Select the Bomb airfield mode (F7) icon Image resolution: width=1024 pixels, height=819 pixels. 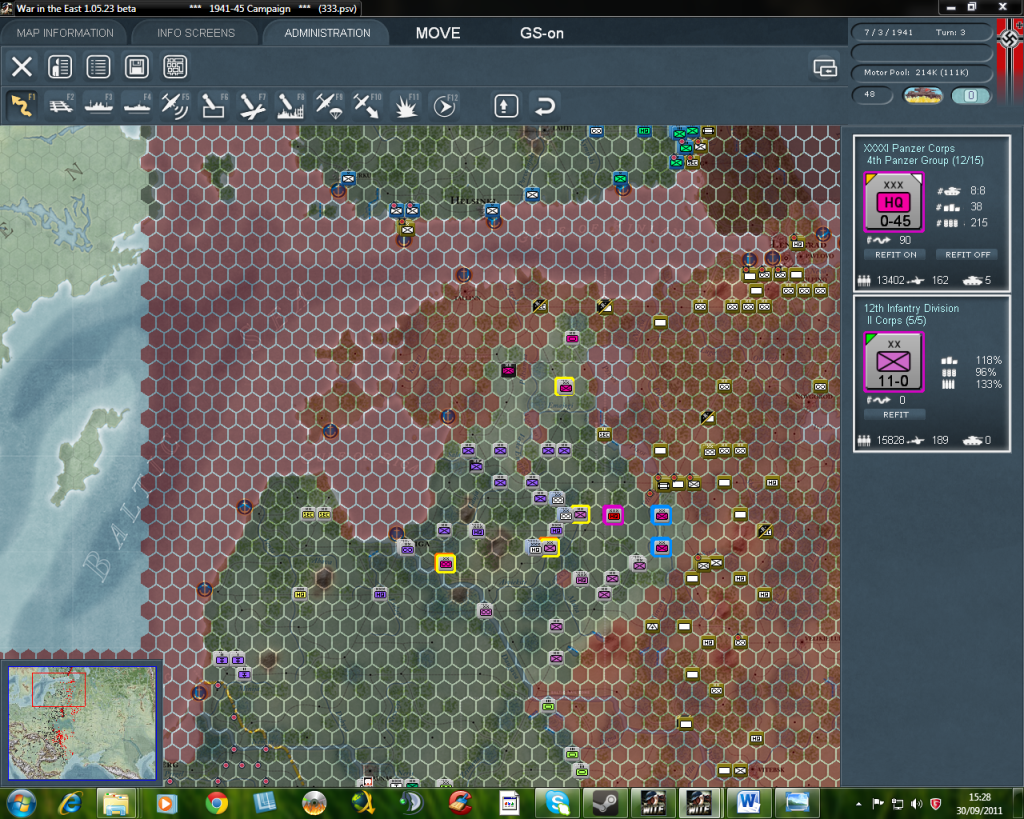point(252,105)
